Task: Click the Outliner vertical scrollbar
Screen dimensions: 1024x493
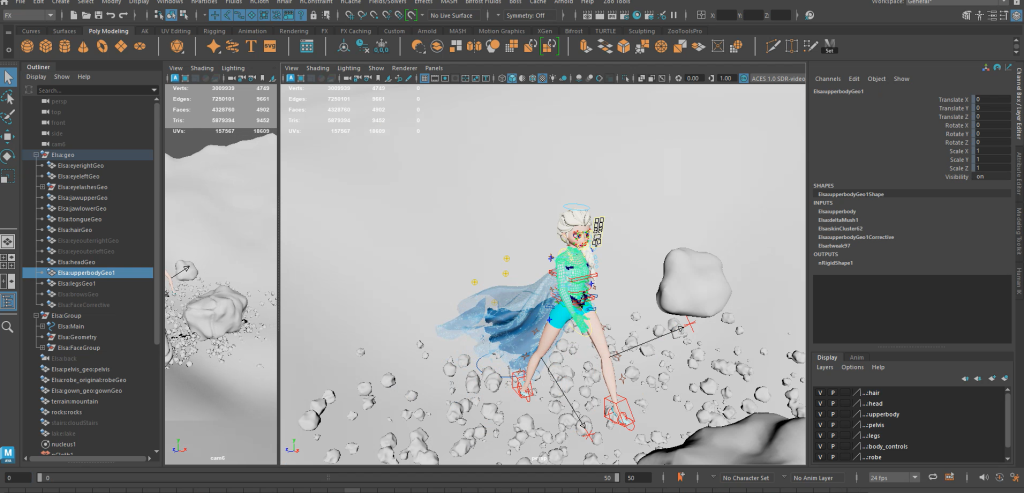Action: 156,222
